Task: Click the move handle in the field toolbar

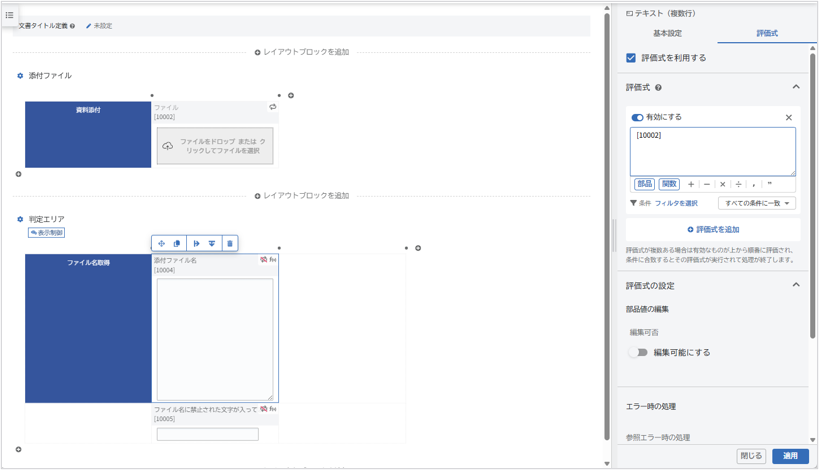Action: [x=161, y=243]
